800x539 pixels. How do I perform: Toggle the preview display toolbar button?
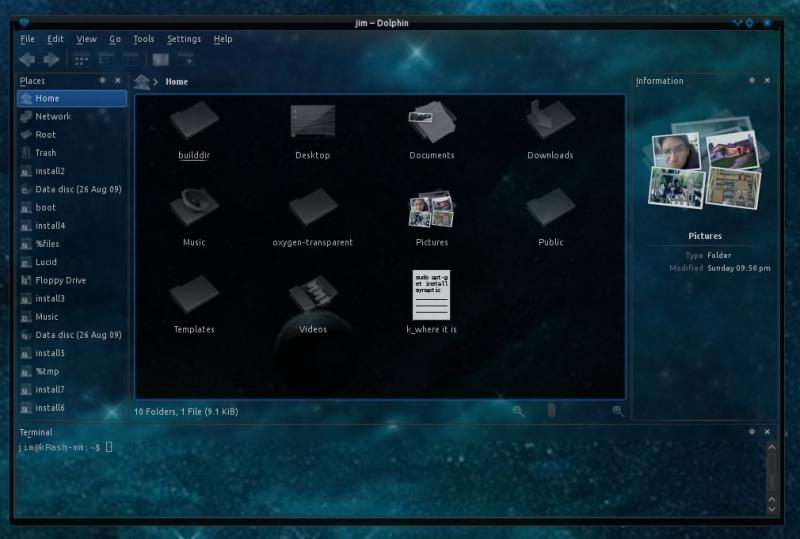(x=160, y=60)
